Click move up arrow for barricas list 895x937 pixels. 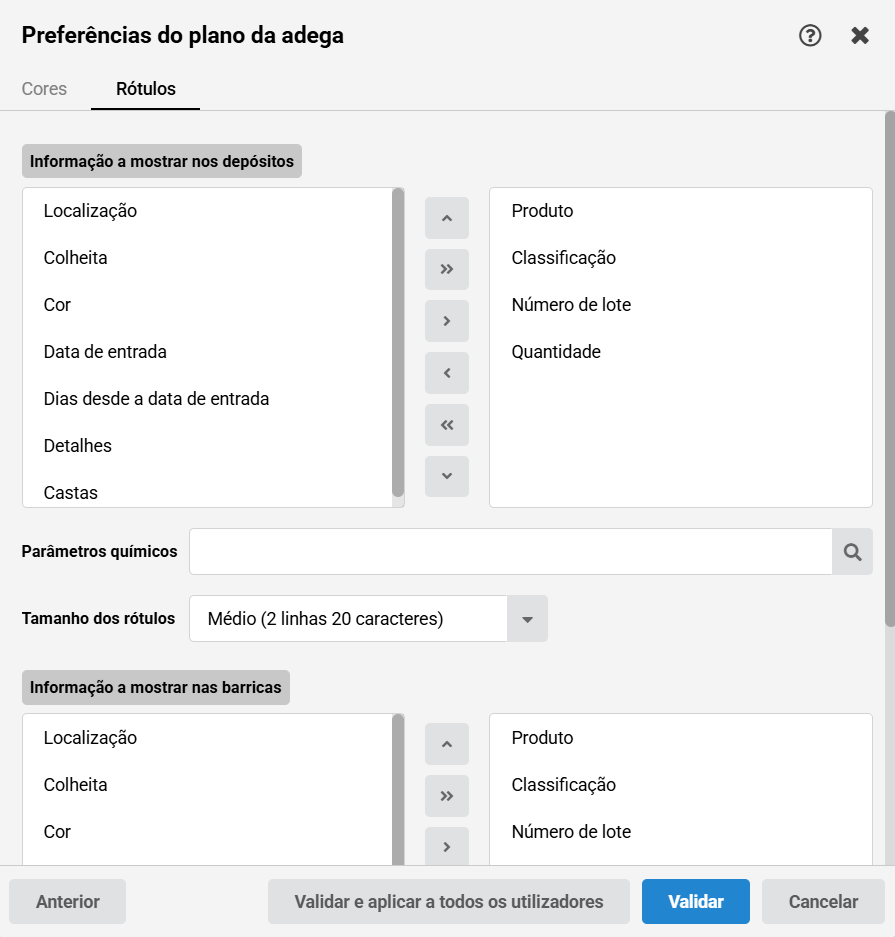[447, 744]
